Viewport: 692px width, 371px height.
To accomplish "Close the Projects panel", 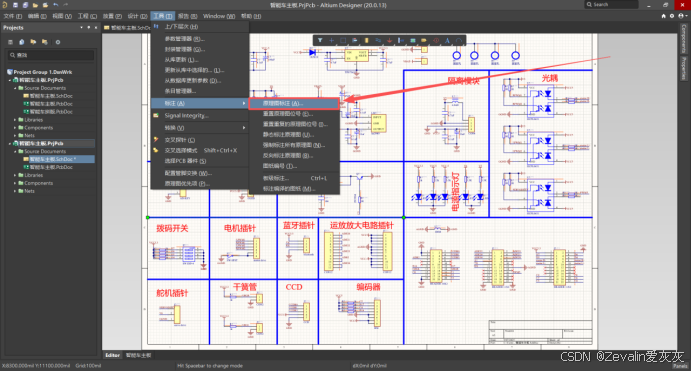I will click(x=96, y=27).
